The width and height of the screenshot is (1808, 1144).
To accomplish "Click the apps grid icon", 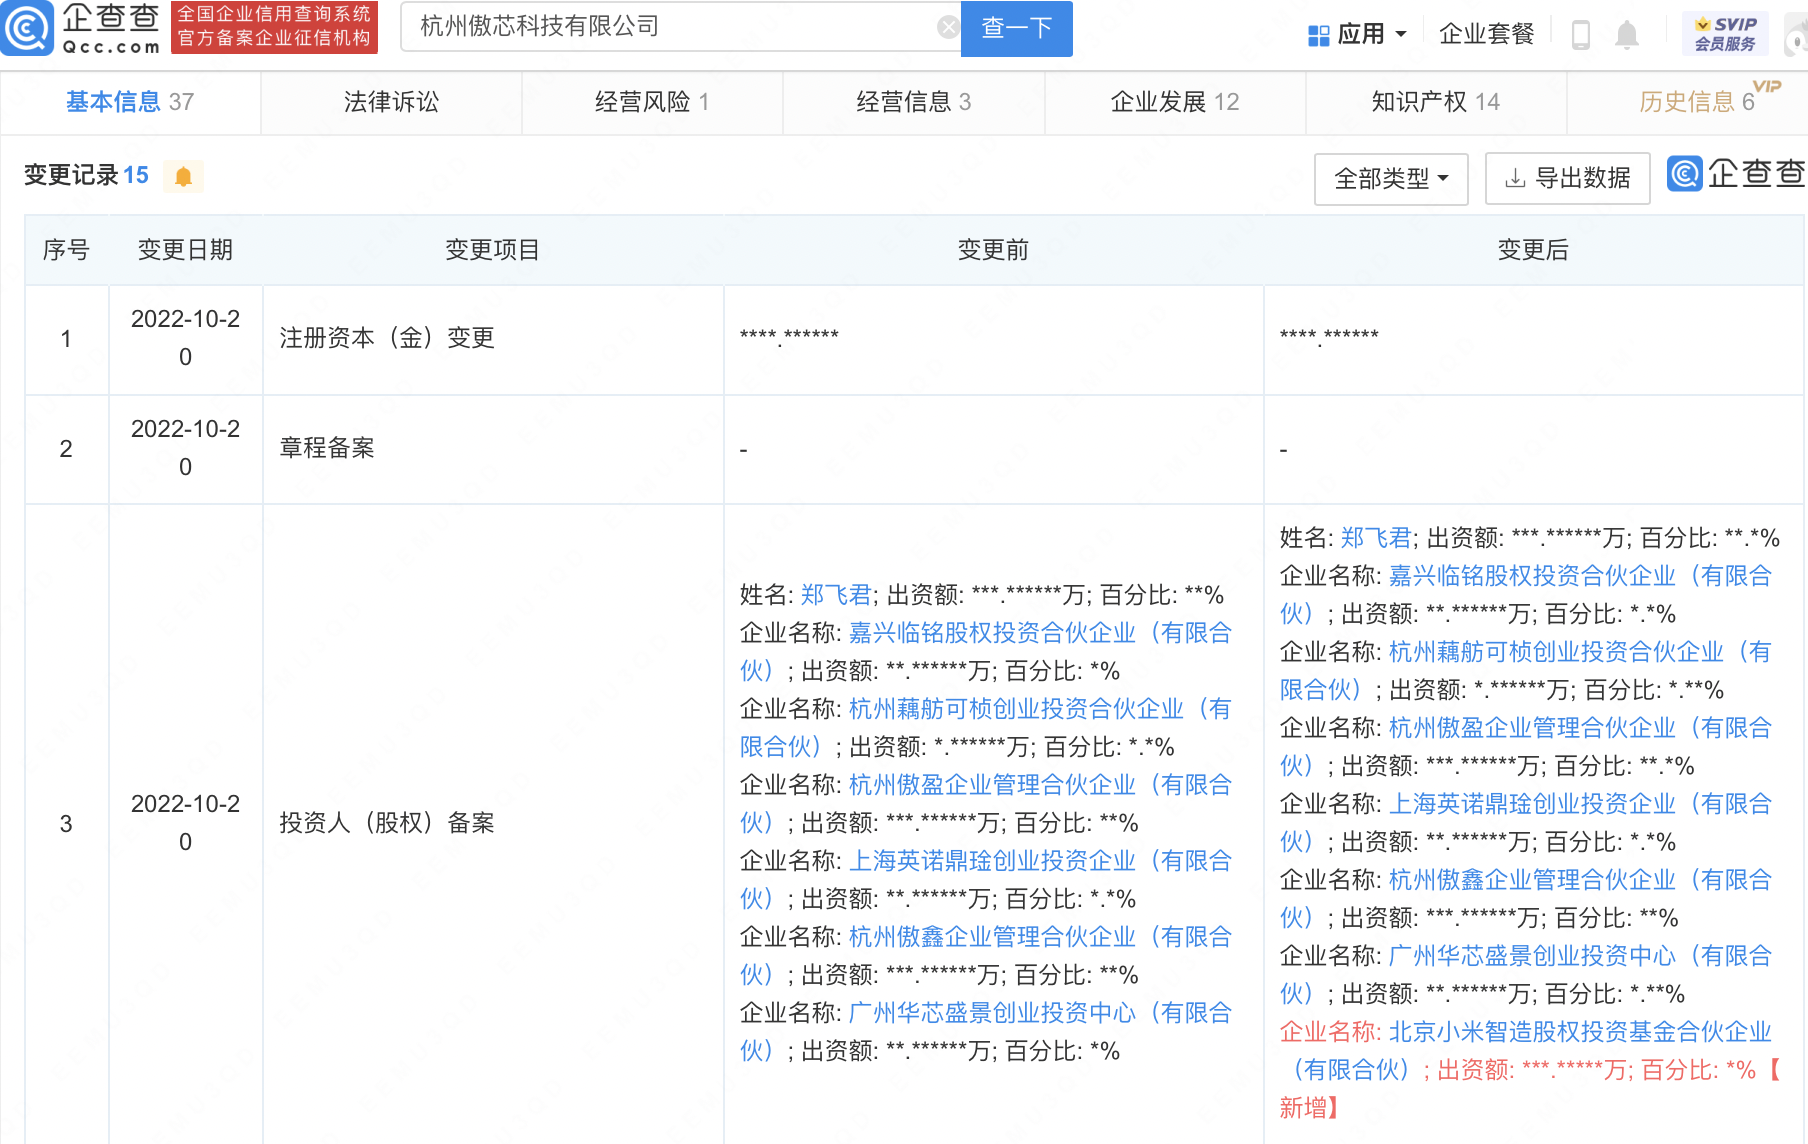I will click(1319, 36).
